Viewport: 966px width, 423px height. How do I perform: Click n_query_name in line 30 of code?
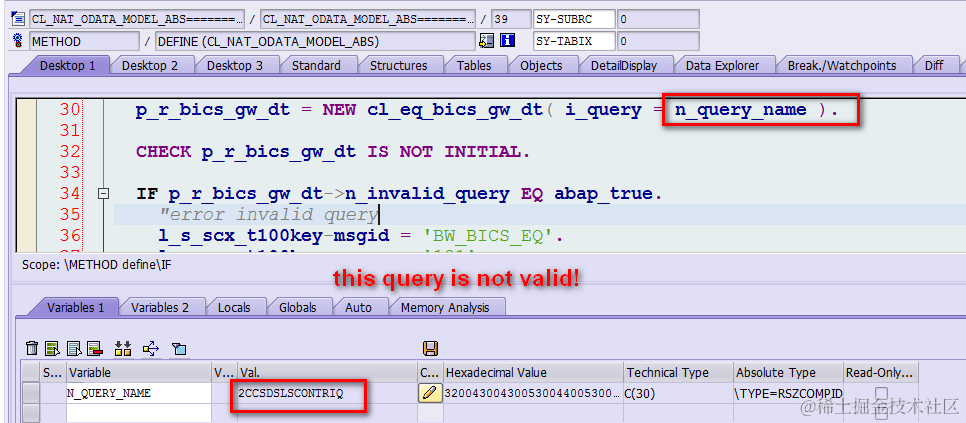click(x=741, y=110)
